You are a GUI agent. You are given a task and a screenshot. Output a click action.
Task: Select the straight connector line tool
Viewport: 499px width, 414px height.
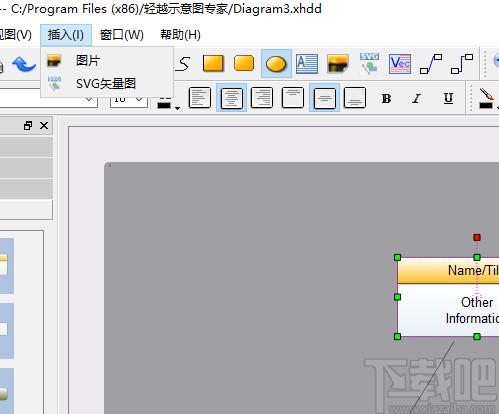pos(431,64)
